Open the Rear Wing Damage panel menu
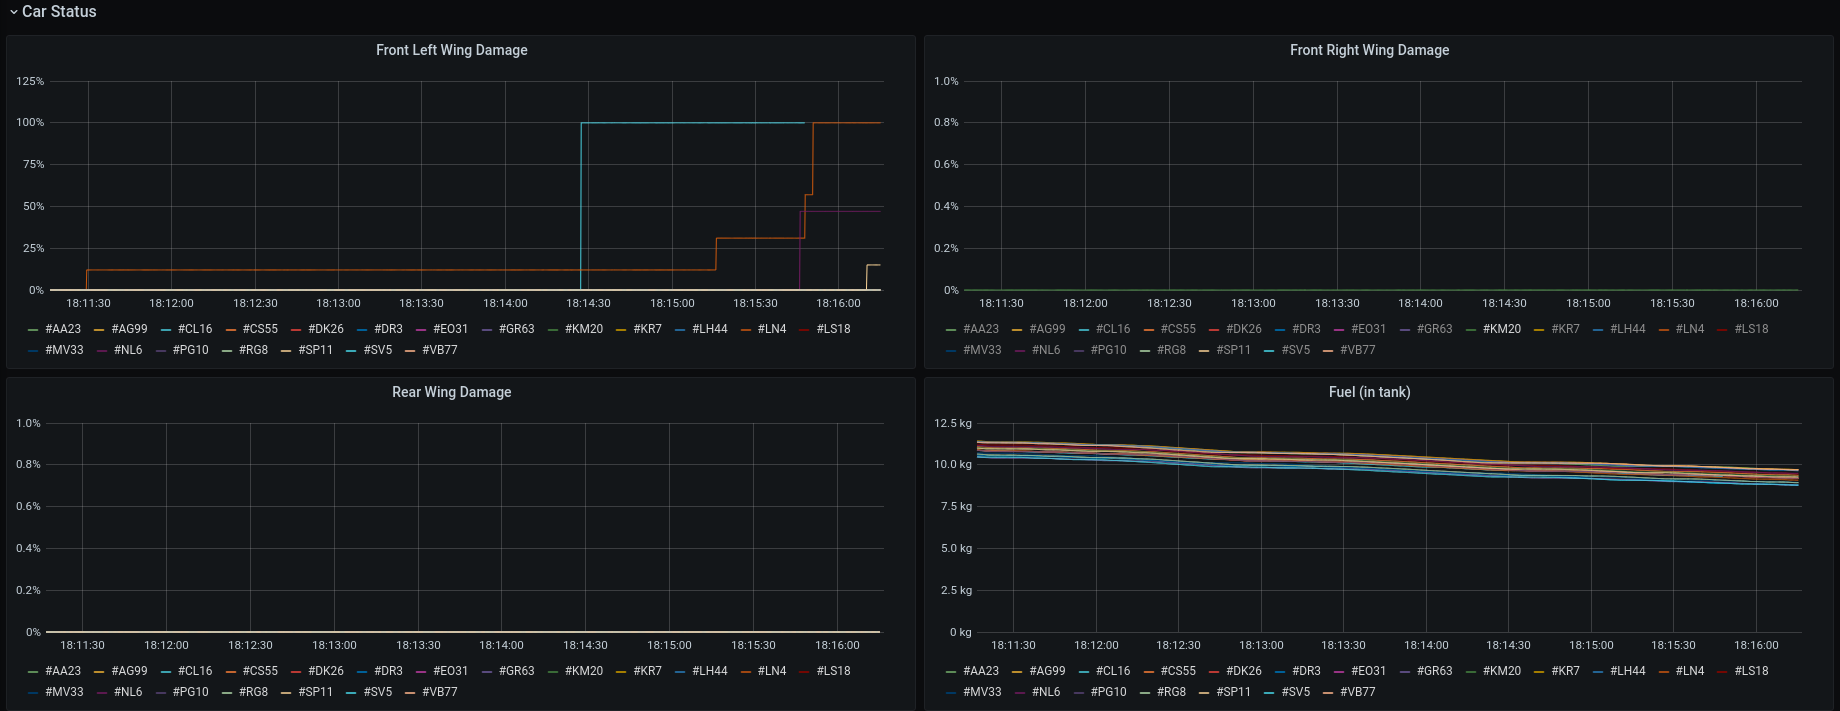This screenshot has height=711, width=1840. [452, 392]
